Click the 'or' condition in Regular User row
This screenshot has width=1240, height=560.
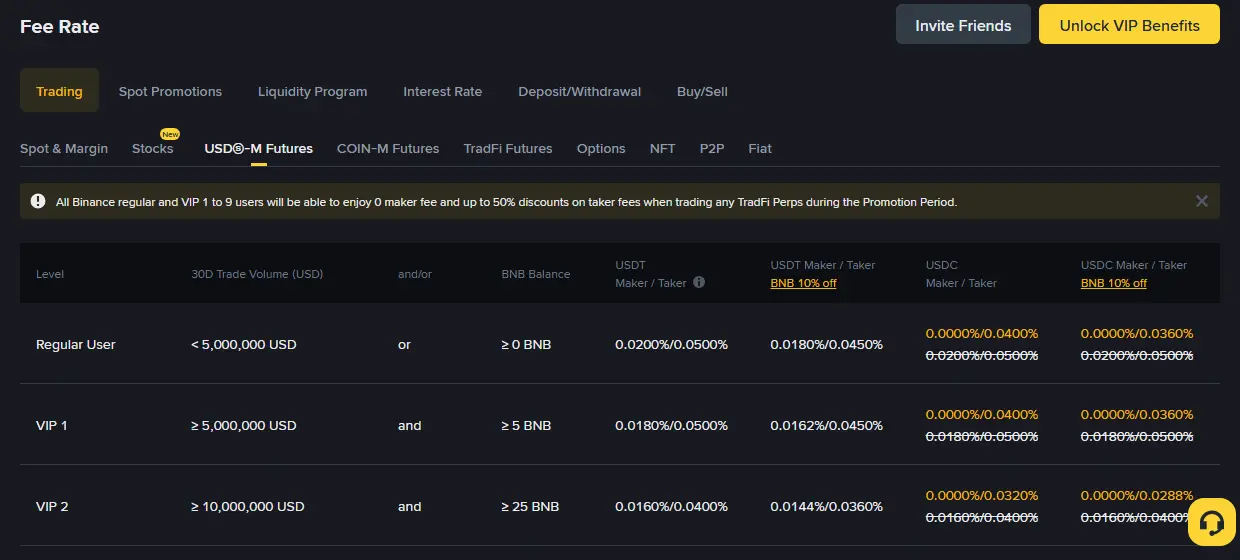404,344
